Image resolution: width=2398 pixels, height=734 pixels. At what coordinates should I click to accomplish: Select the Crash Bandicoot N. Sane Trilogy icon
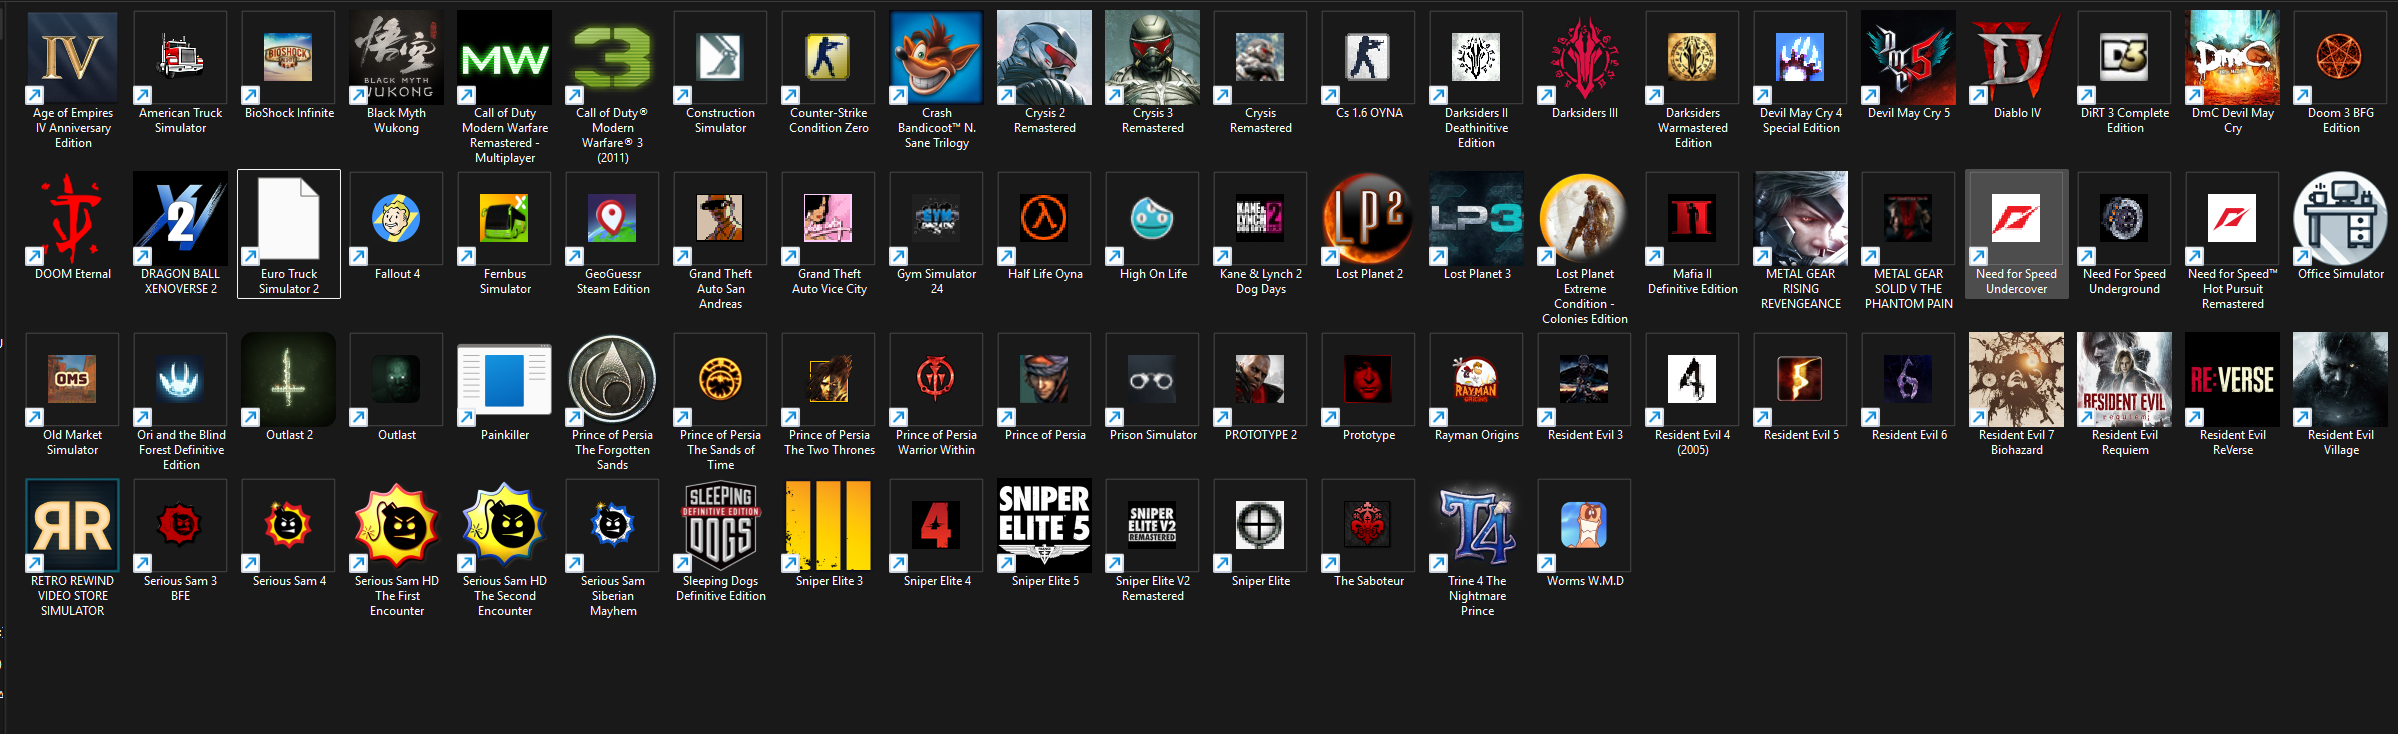[936, 58]
